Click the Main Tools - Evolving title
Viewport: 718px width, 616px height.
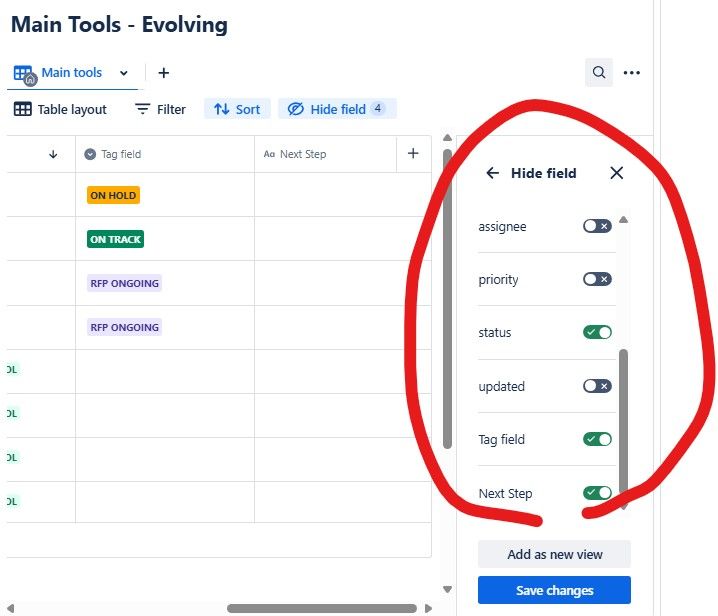119,25
